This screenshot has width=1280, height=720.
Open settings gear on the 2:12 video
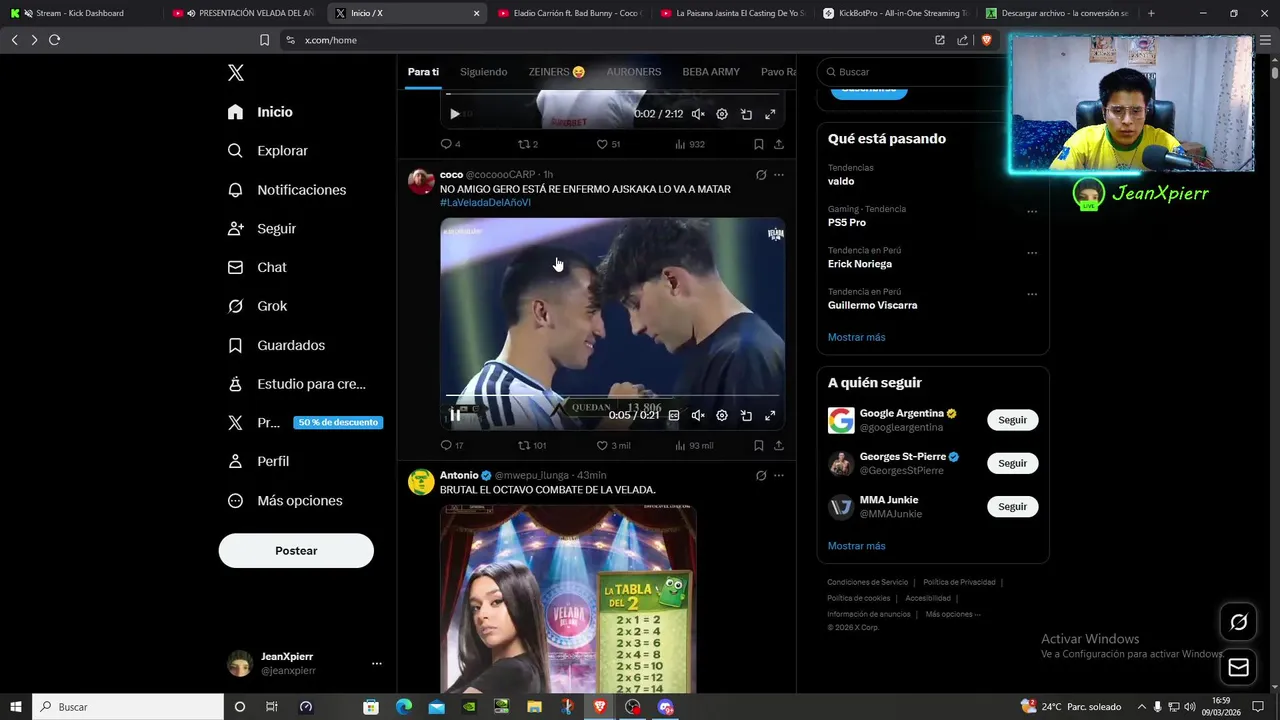coord(722,114)
